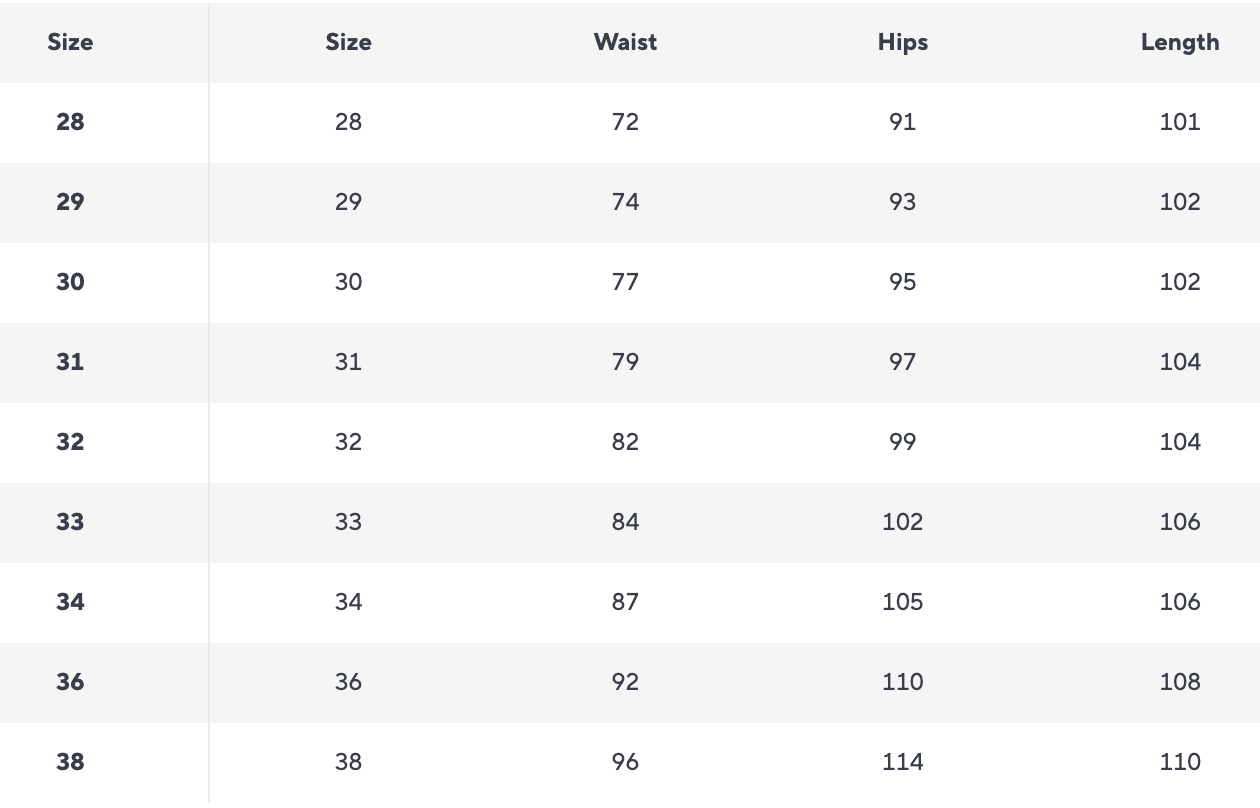The width and height of the screenshot is (1260, 808).
Task: Click length value 108 in the size 36 row
Action: pos(1179,682)
